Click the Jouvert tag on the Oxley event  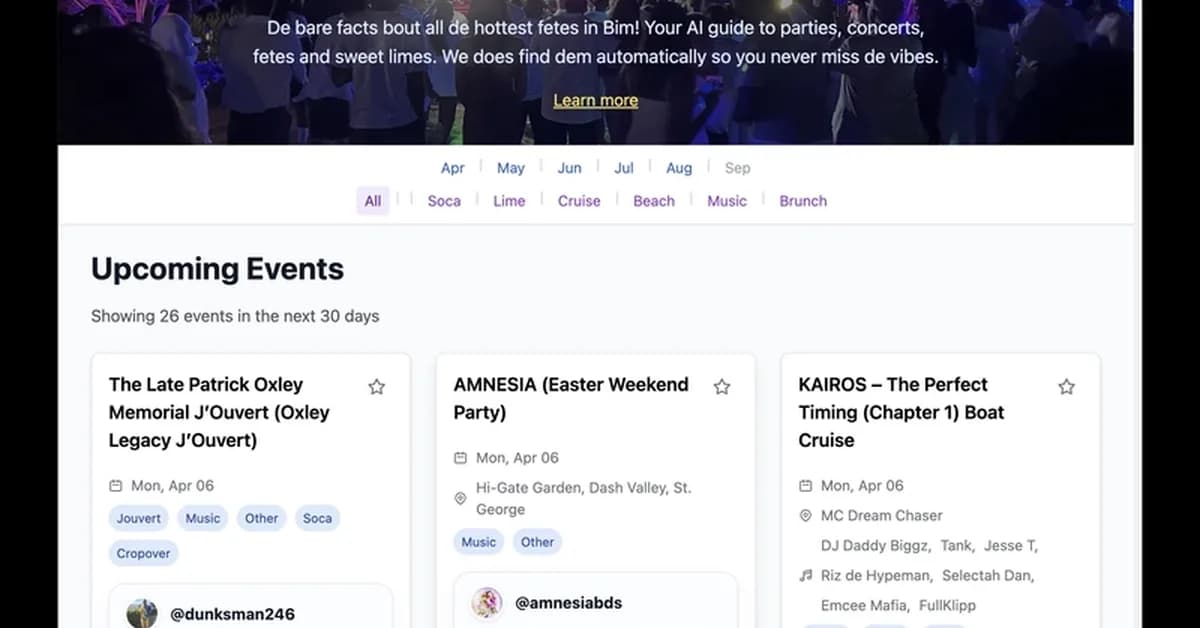139,518
